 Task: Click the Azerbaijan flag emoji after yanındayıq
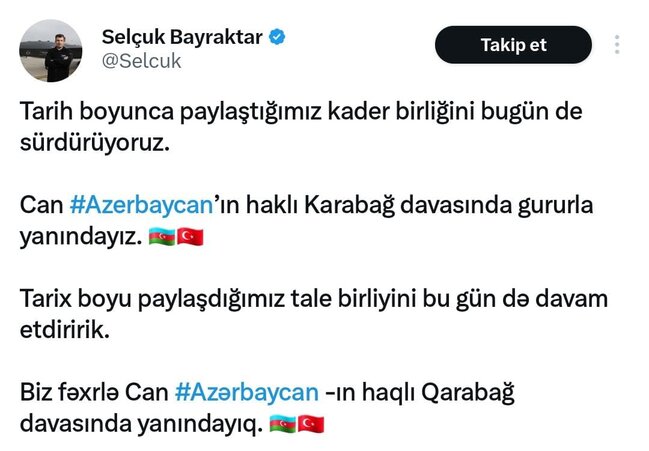283,424
